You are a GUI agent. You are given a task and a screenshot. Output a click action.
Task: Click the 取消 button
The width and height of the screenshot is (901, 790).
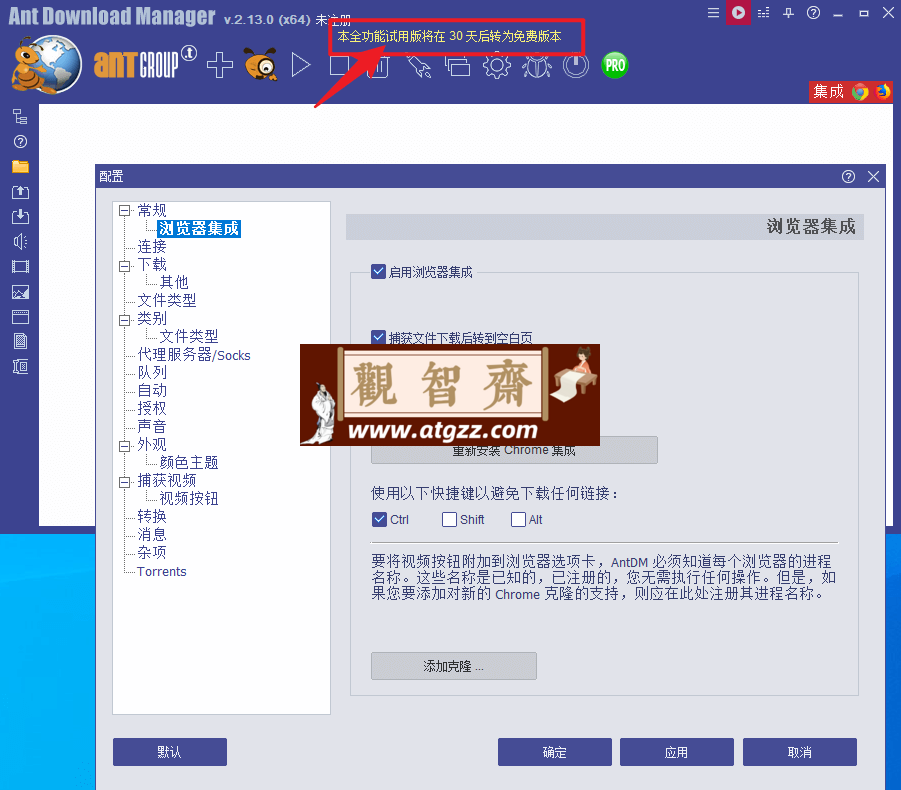(799, 752)
